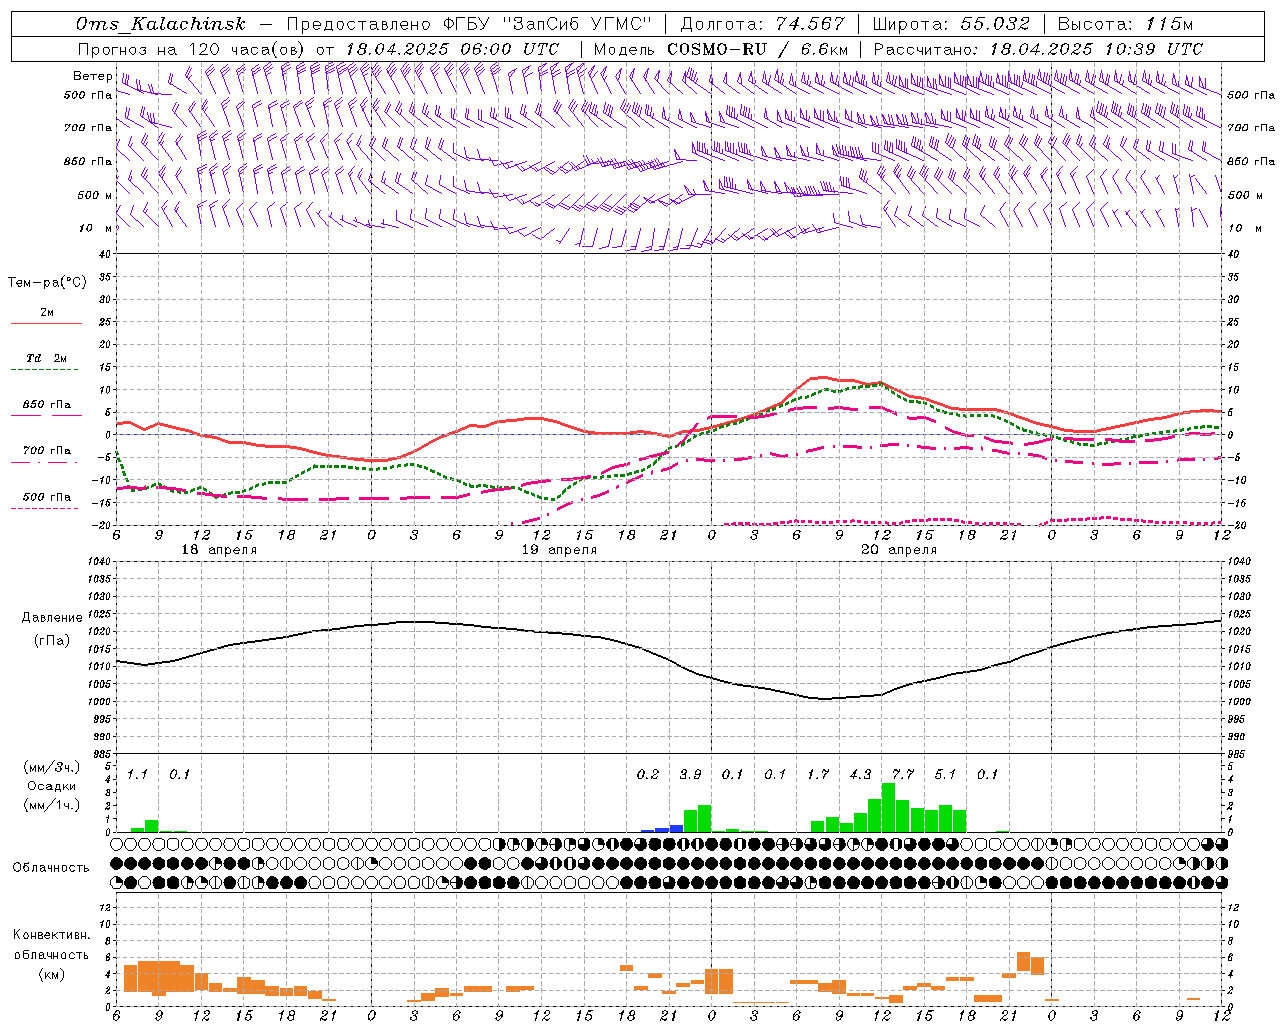This screenshot has height=1024, width=1280.
Task: Click the date label 20 апреля
Action: 899,550
